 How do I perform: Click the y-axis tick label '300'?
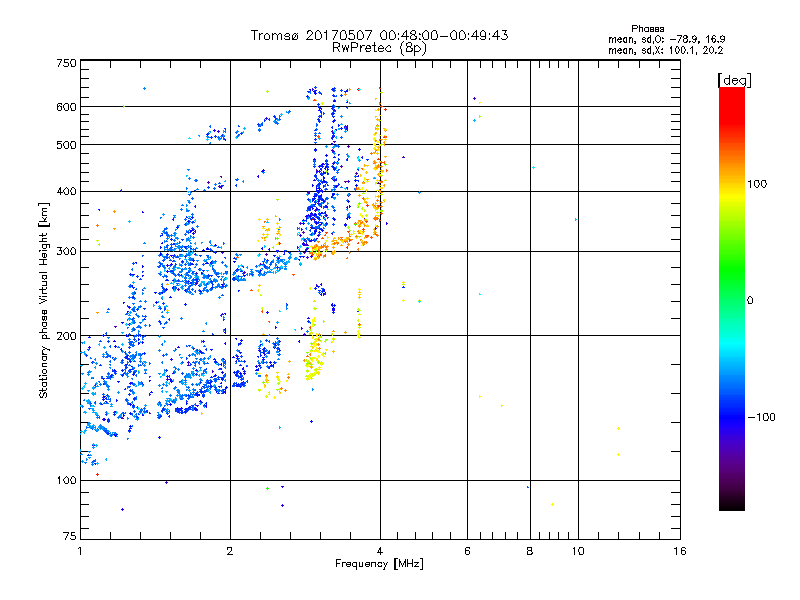(x=67, y=252)
